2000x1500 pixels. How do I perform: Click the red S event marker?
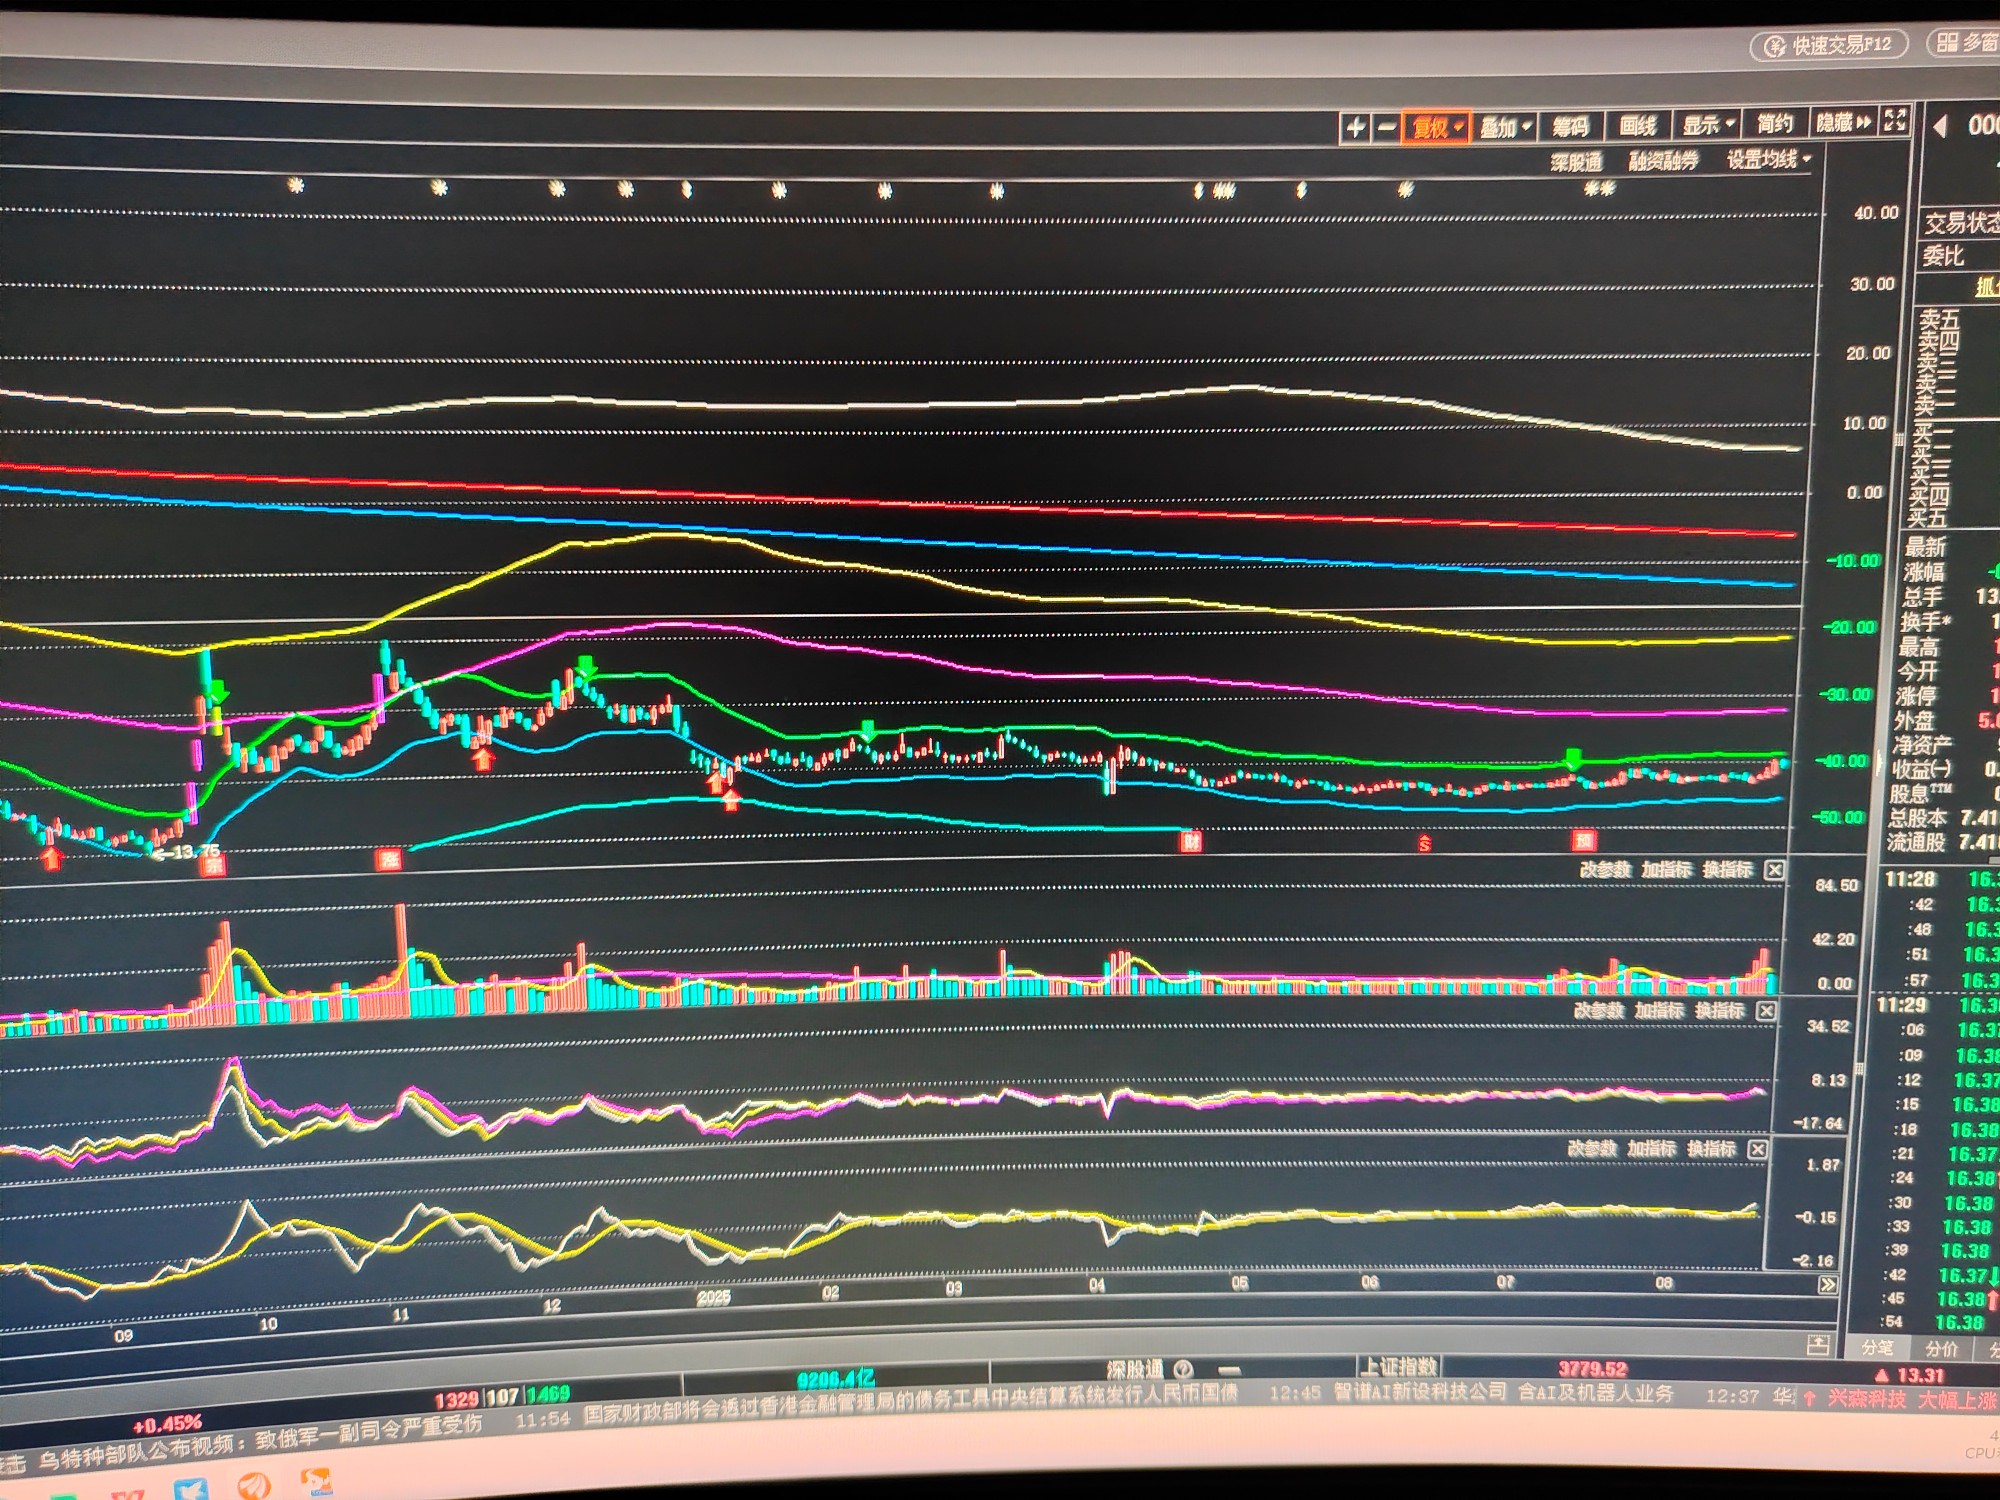click(x=1424, y=845)
